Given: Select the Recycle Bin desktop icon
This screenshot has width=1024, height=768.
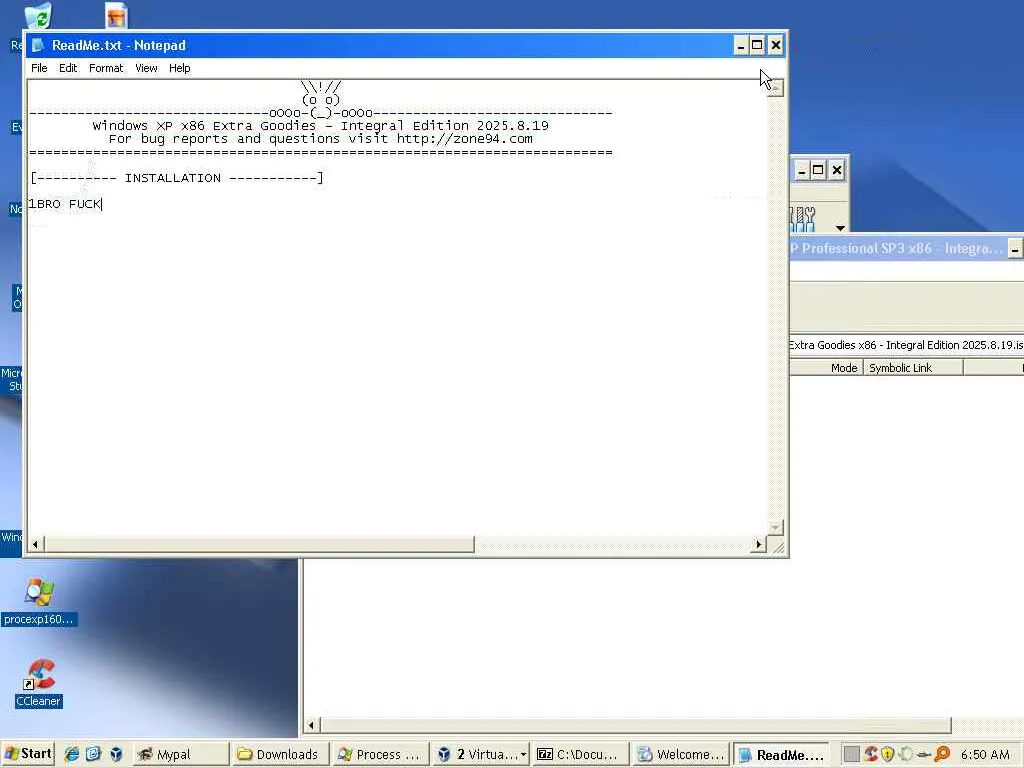Looking at the screenshot, I should click(38, 16).
